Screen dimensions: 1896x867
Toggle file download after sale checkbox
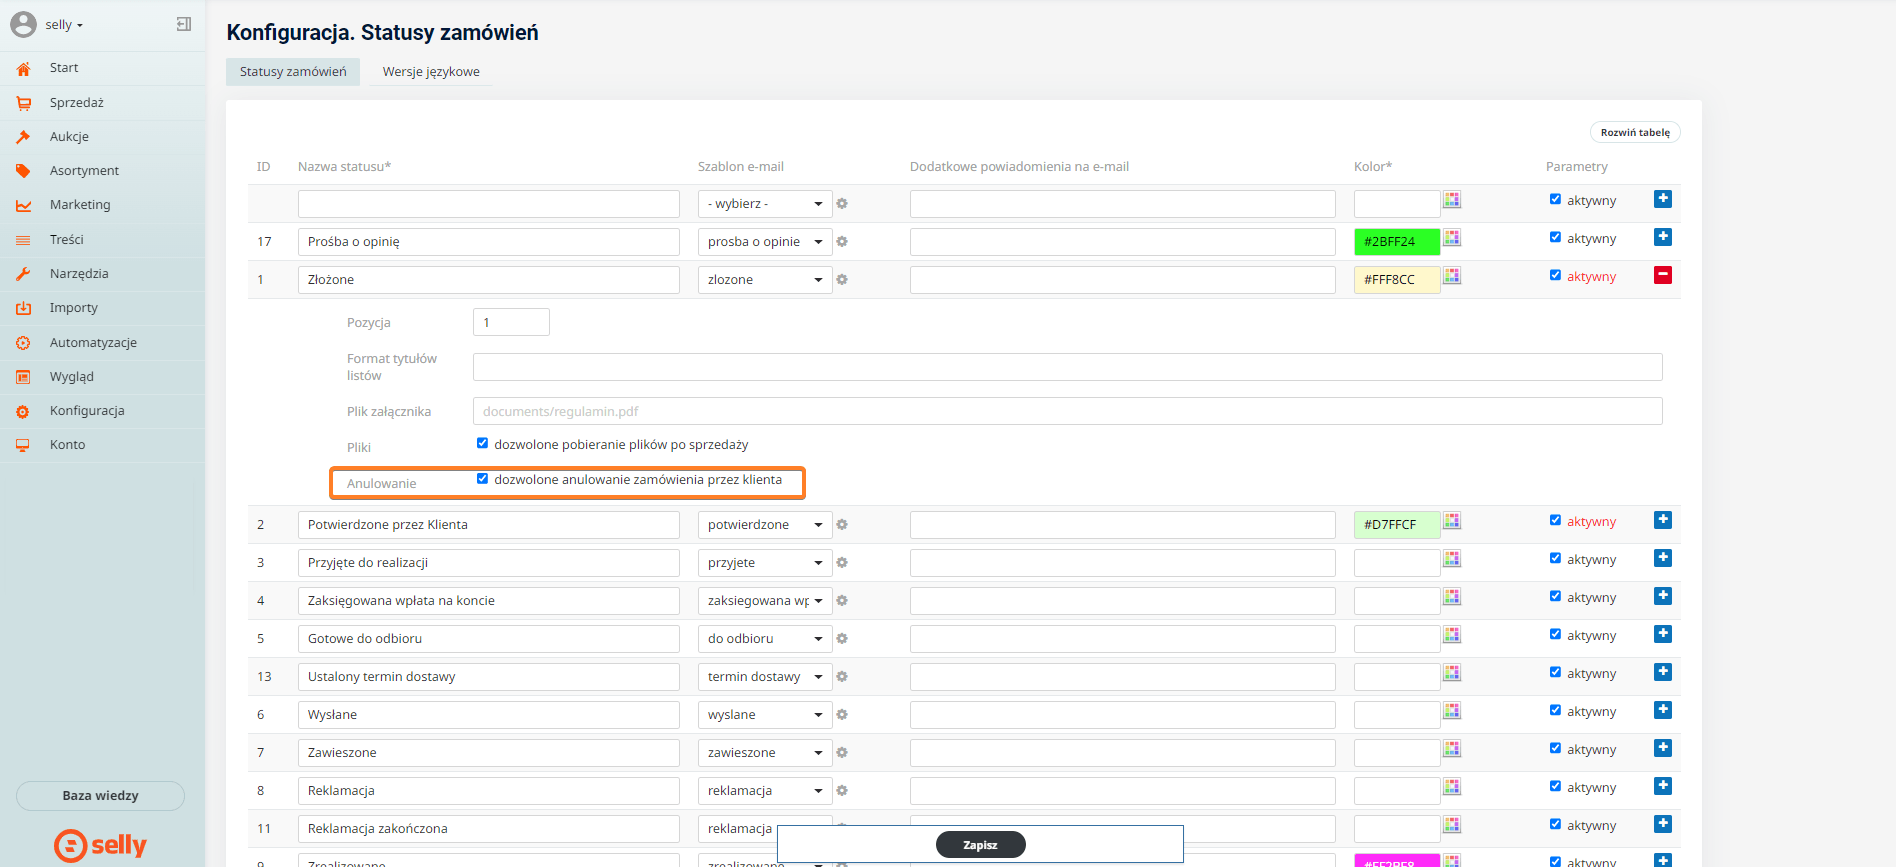[482, 443]
